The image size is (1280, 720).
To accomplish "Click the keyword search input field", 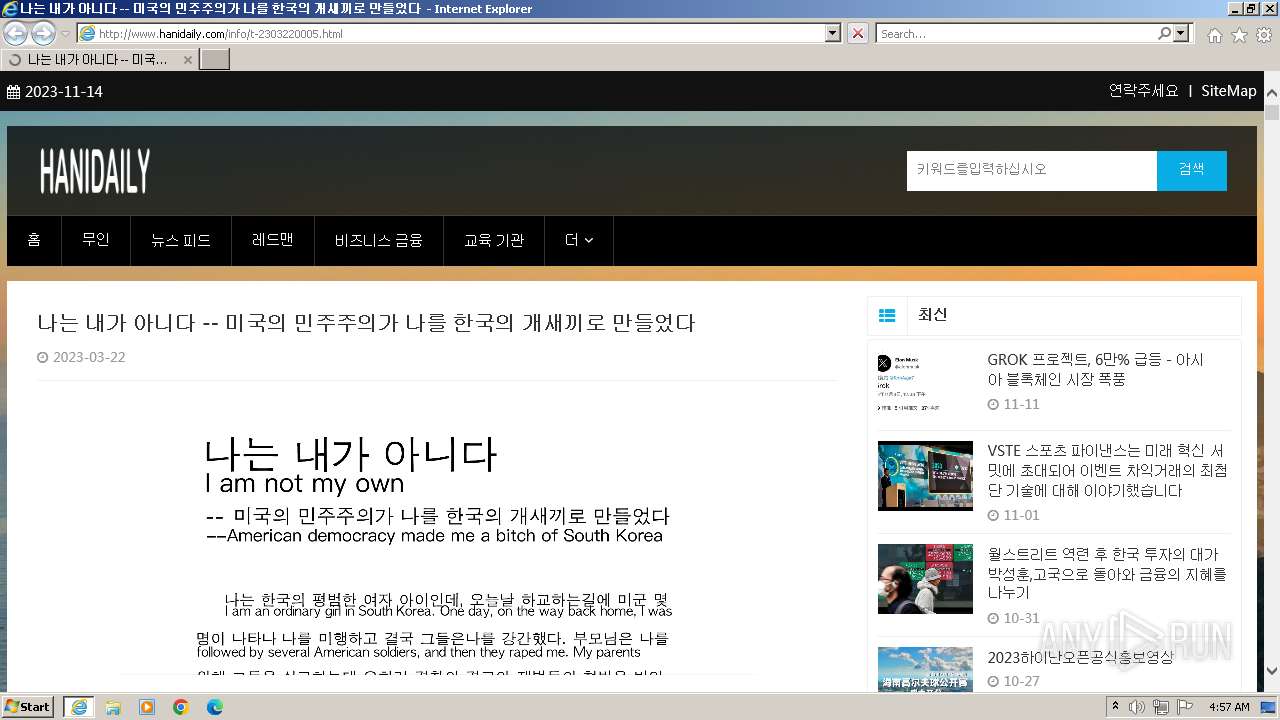I will click(1032, 170).
